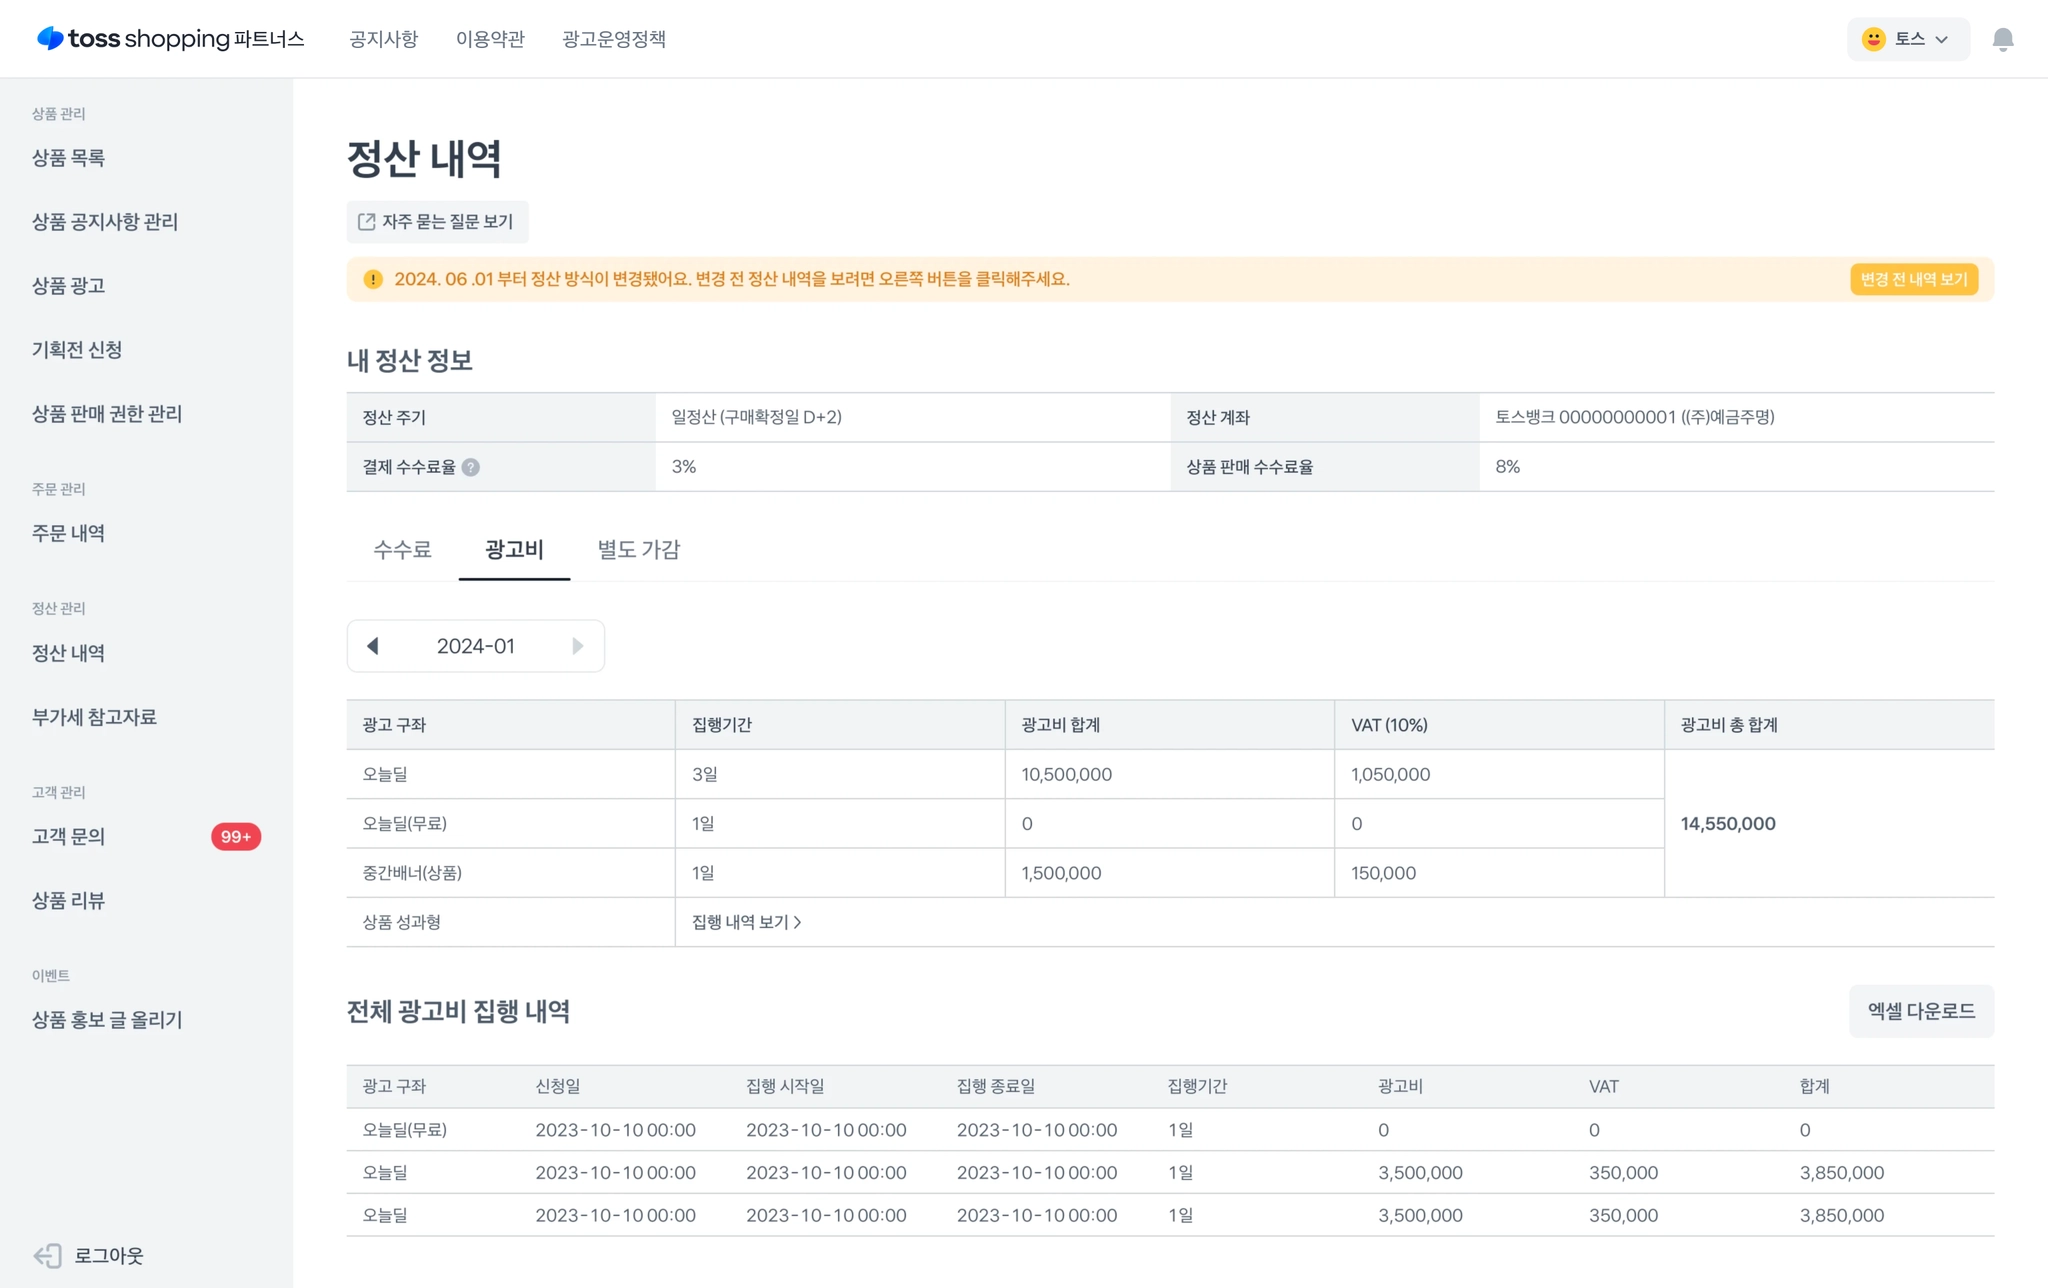This screenshot has height=1288, width=2048.
Task: Open 광고운영정책 in top navigation
Action: (x=613, y=39)
